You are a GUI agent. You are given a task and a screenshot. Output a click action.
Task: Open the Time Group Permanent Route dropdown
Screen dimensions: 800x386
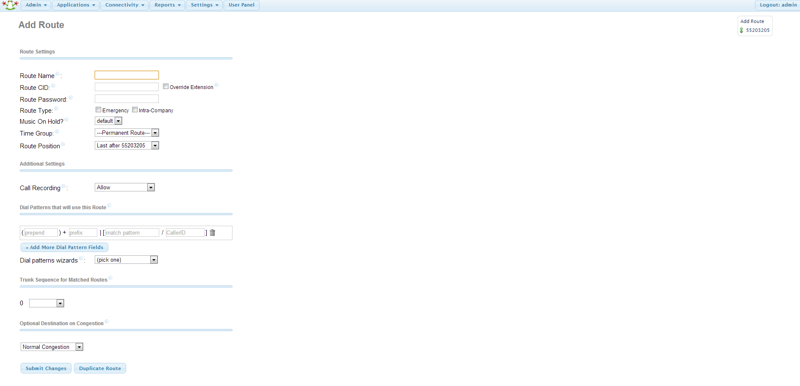127,133
